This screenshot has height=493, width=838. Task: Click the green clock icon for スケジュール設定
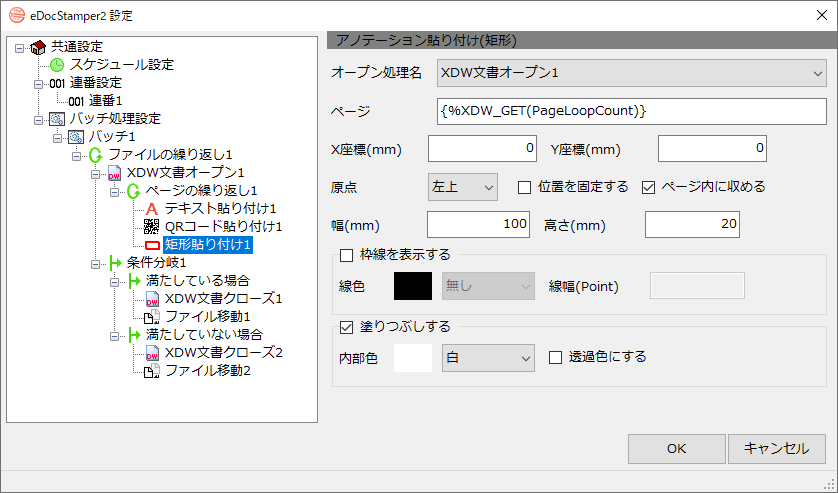pos(57,65)
